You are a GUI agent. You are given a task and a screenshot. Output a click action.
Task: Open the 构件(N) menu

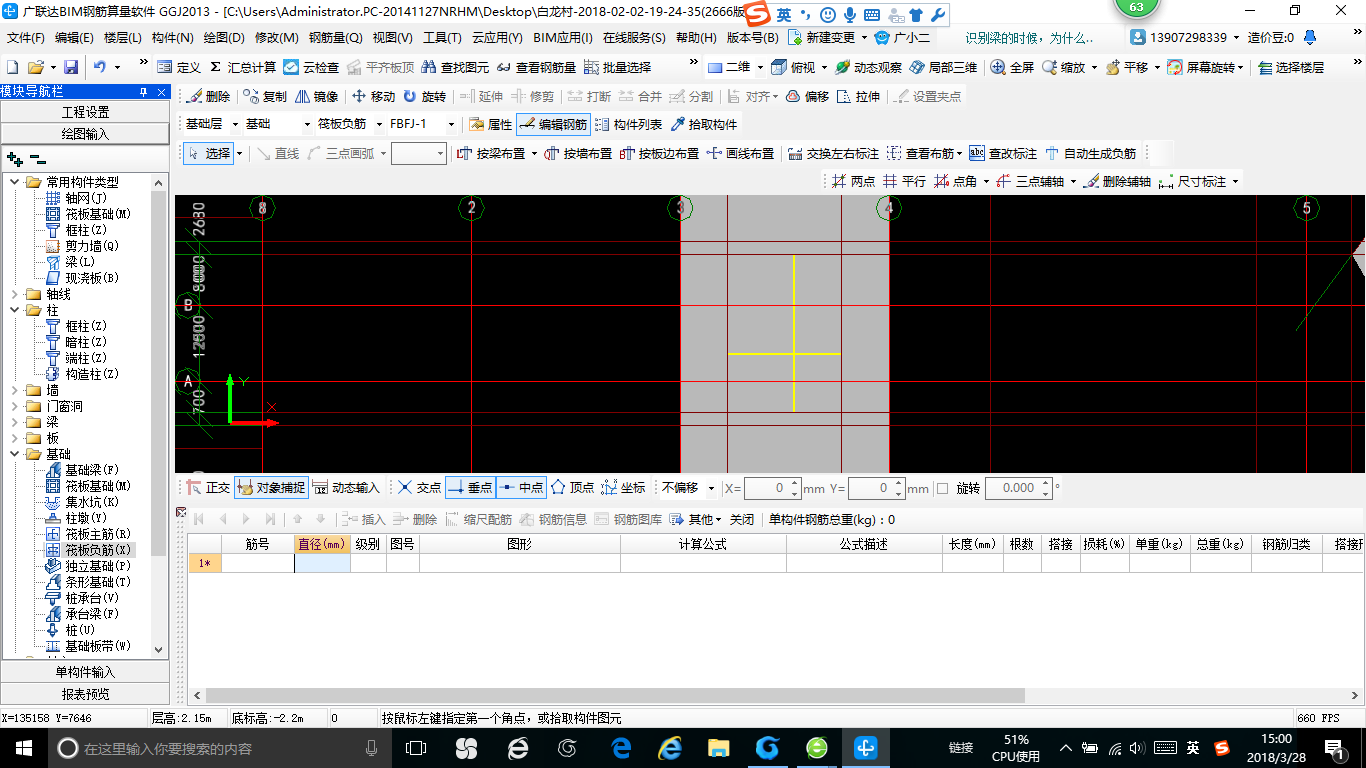[x=172, y=38]
